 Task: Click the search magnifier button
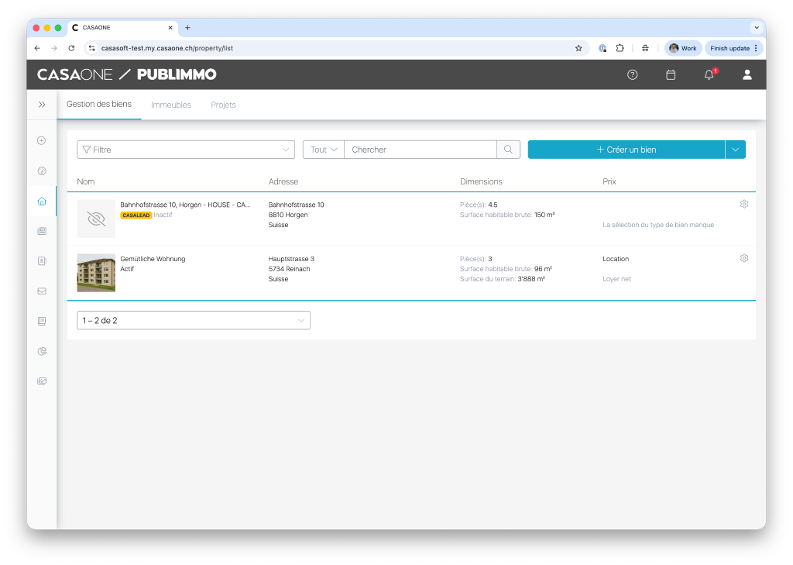[508, 150]
